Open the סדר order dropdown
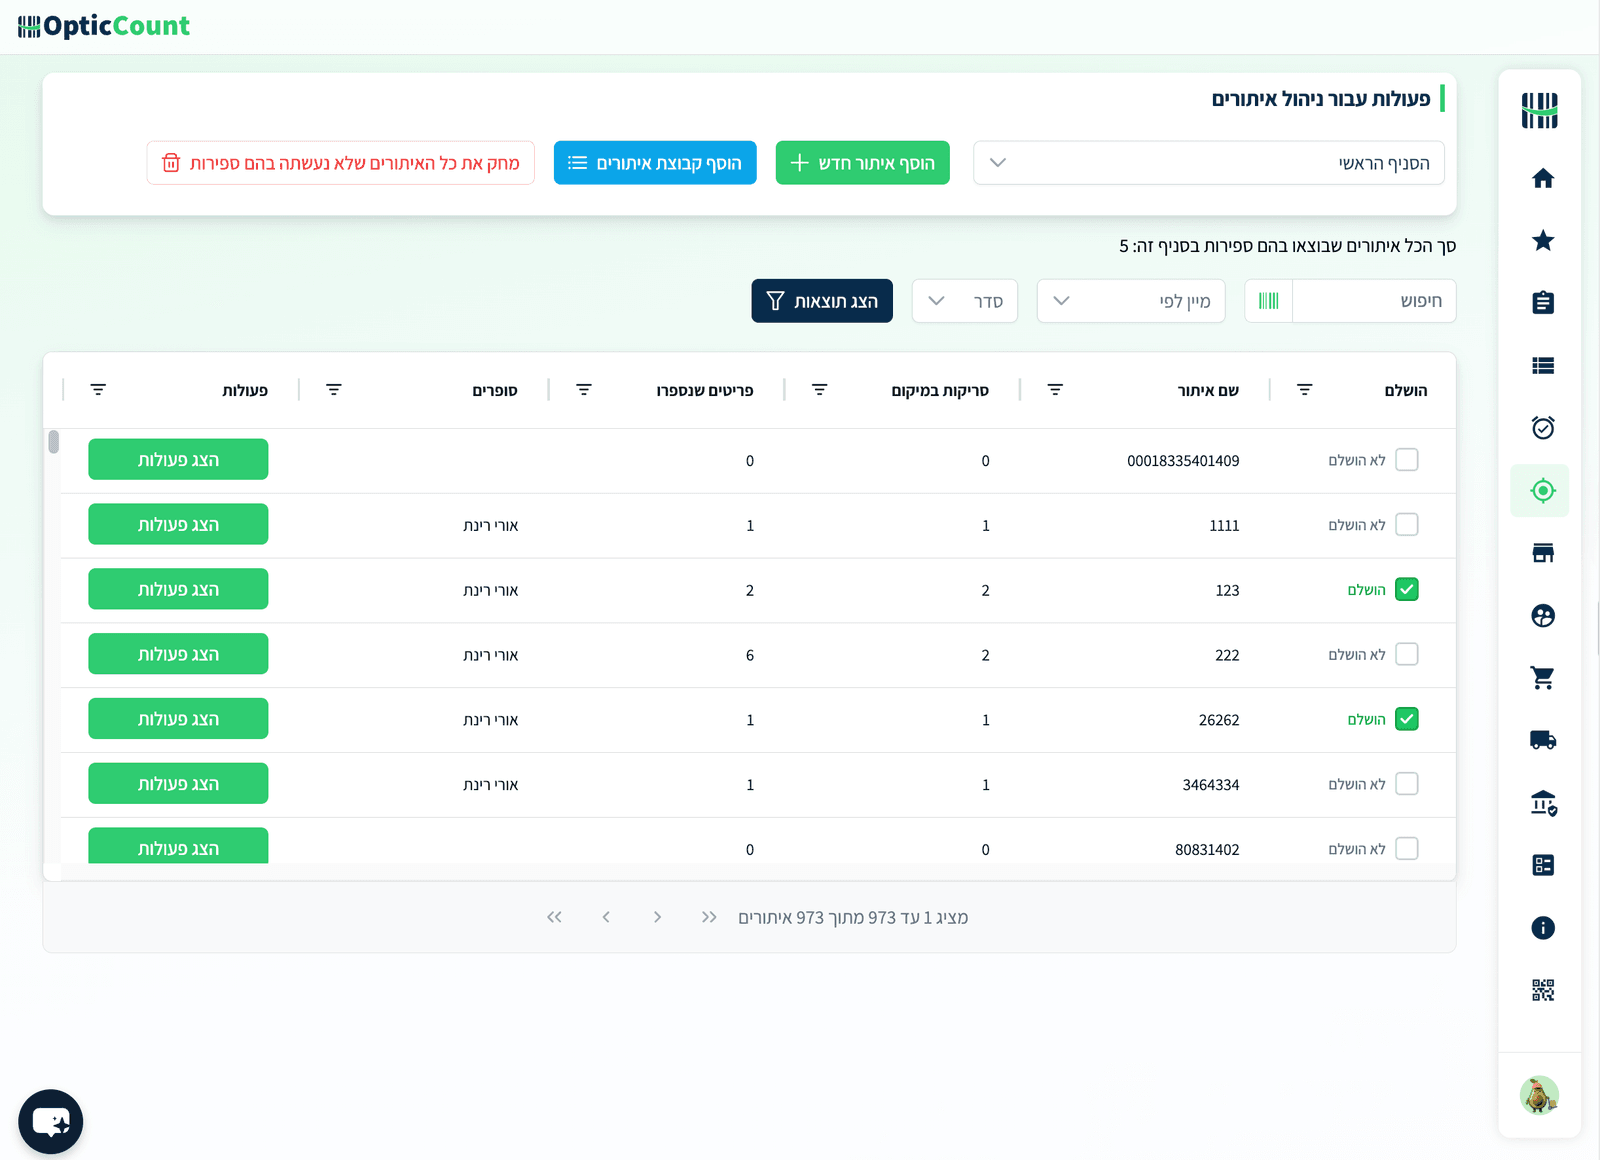The height and width of the screenshot is (1160, 1600). (965, 301)
